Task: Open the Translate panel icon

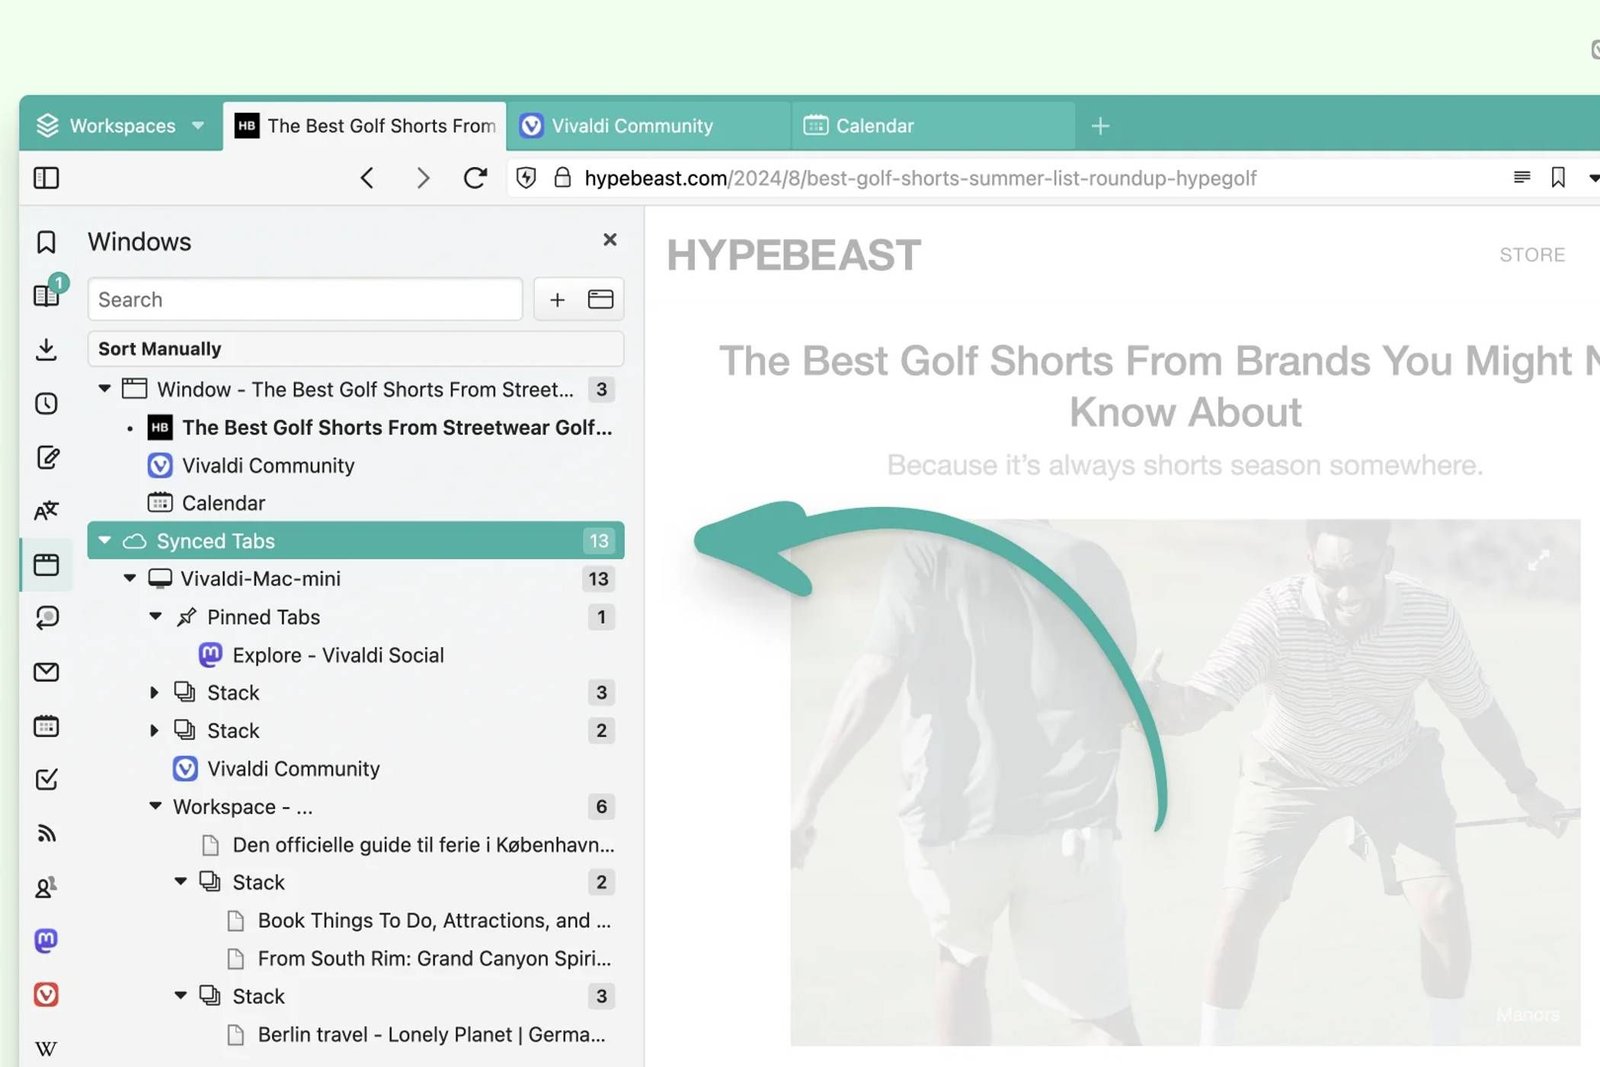Action: (x=46, y=511)
